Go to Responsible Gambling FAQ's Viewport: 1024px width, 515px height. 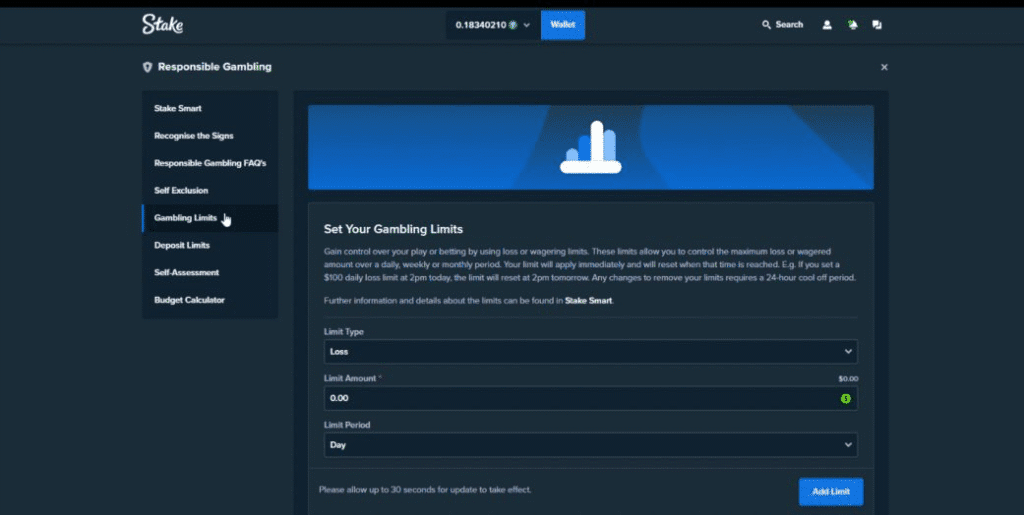click(x=210, y=163)
